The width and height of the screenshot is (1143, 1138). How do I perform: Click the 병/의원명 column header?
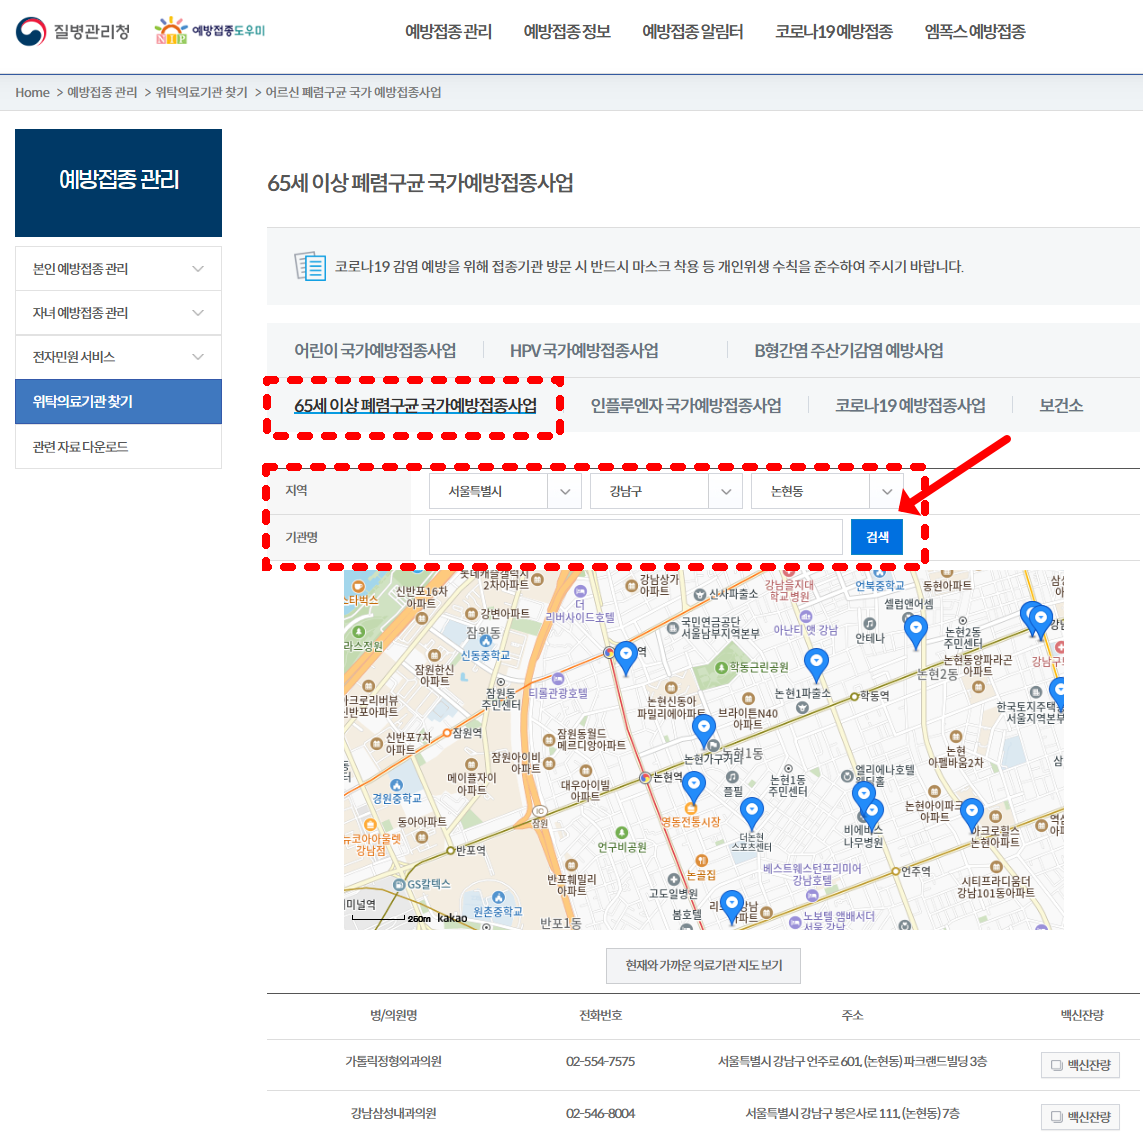[394, 1016]
